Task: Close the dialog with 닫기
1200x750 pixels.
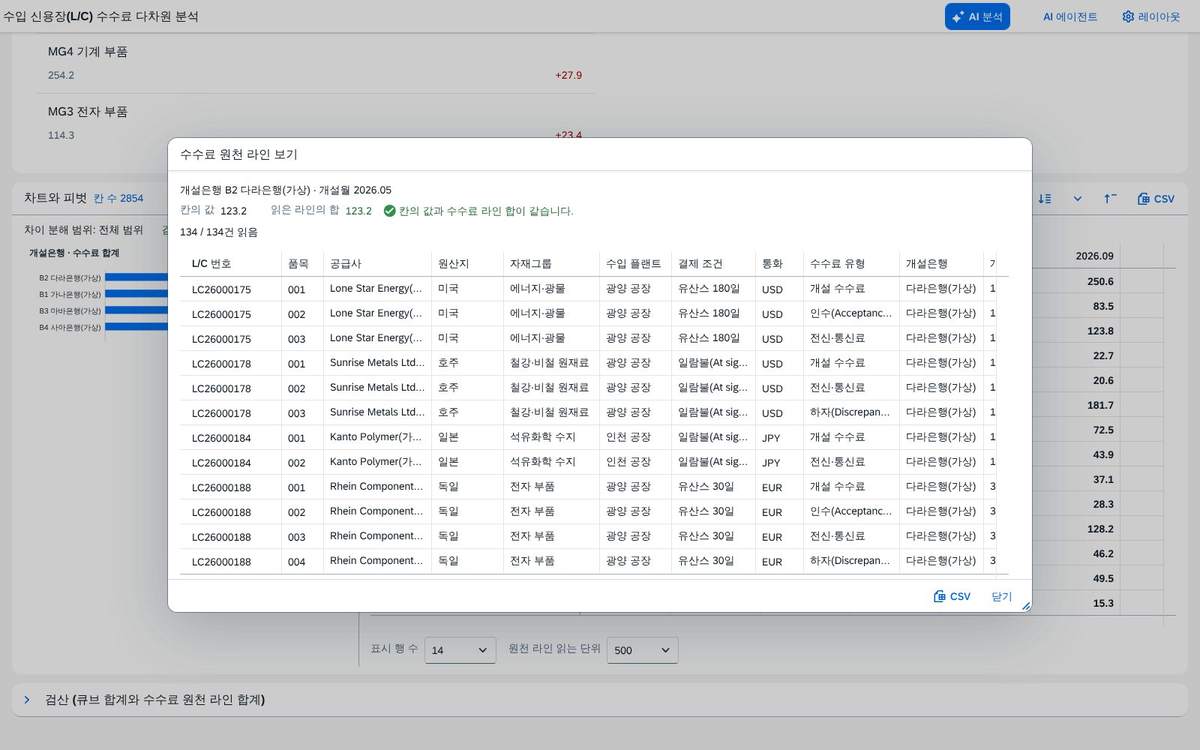Action: 1001,596
